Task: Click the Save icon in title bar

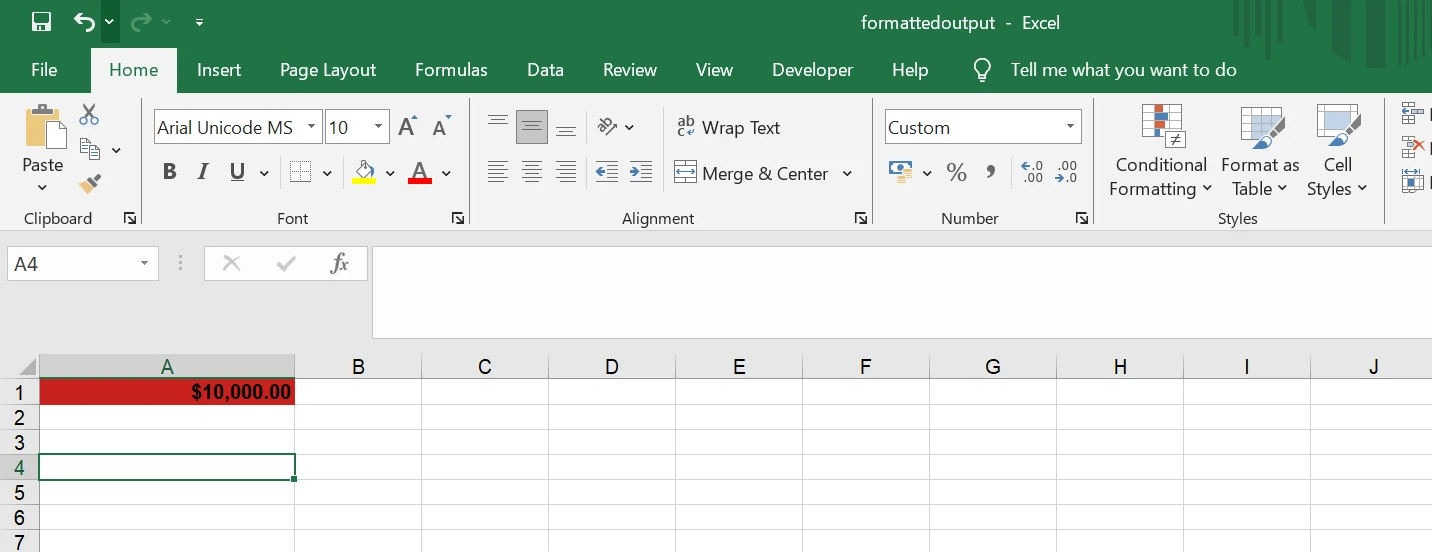Action: click(41, 22)
